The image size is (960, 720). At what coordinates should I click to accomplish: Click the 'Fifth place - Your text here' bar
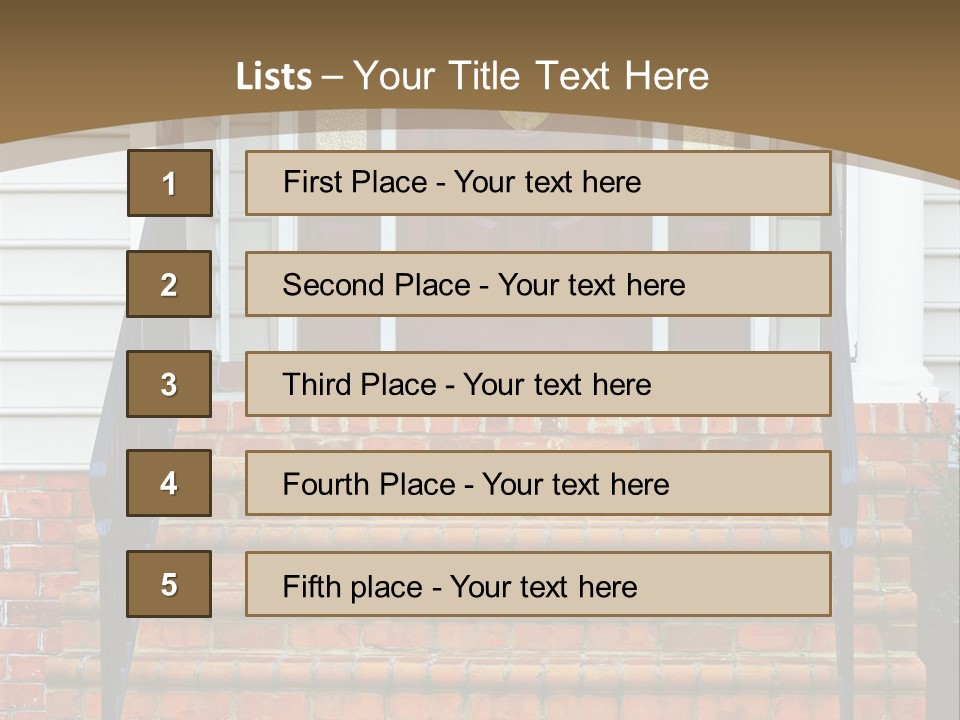coord(538,584)
